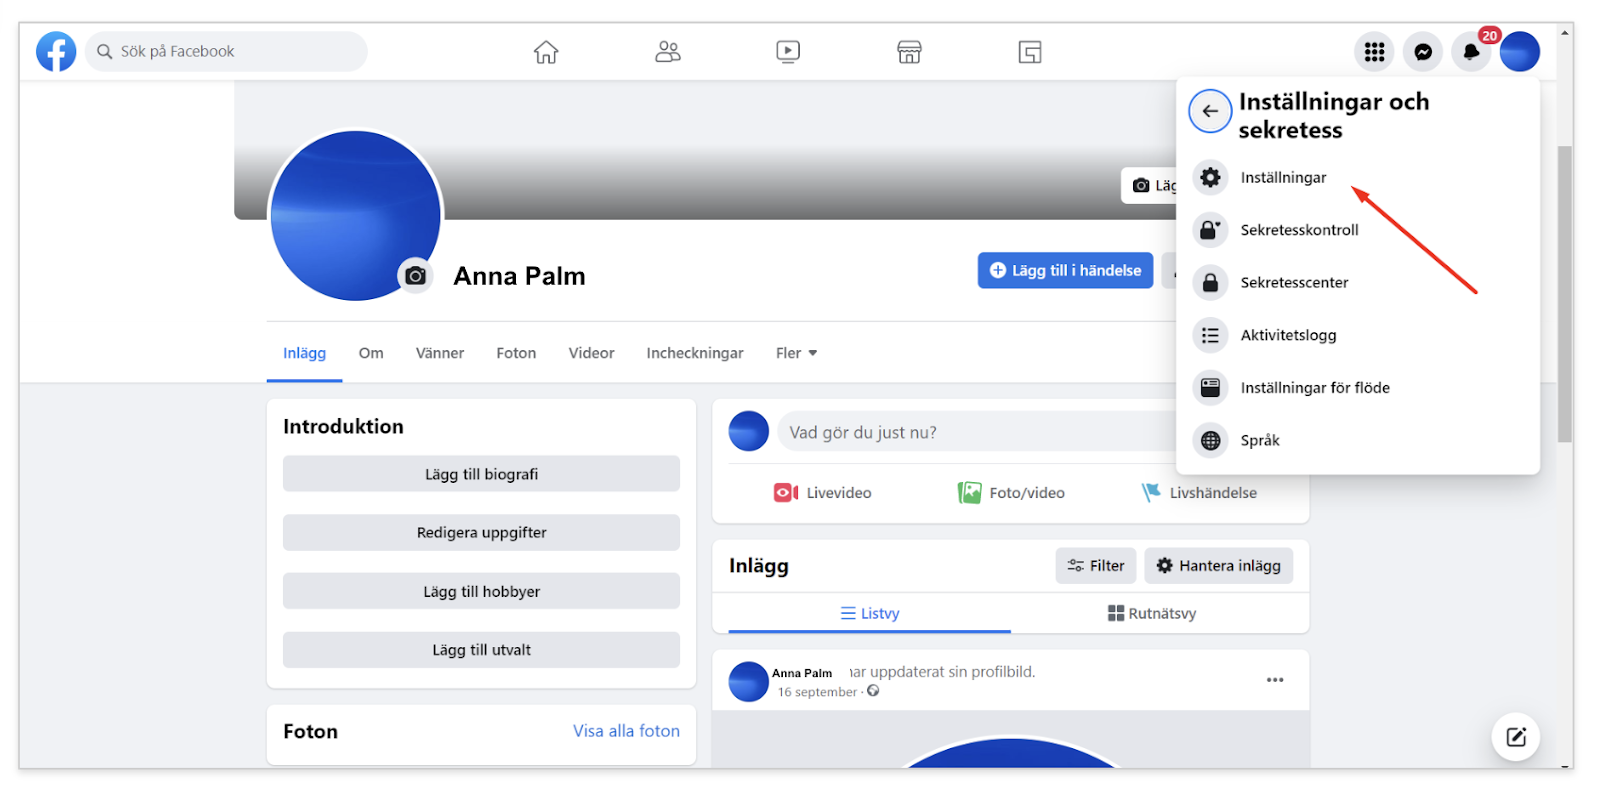Click the Vad gör du just nu? field
Screen dimensions: 1600x798
977,432
